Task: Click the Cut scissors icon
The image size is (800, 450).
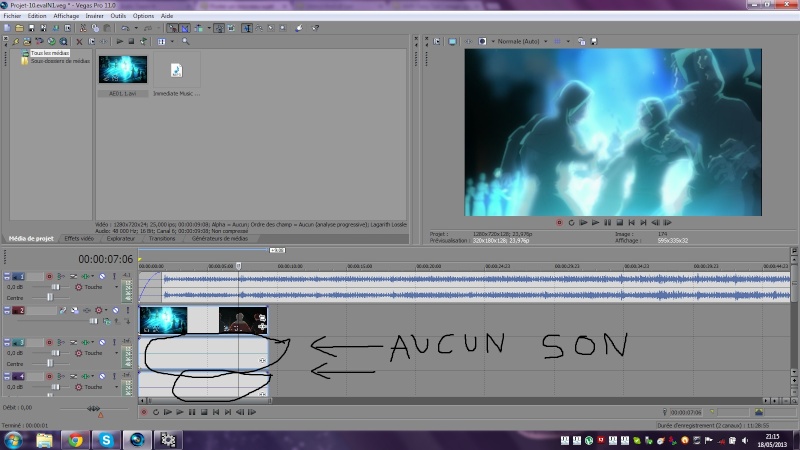Action: [x=83, y=28]
